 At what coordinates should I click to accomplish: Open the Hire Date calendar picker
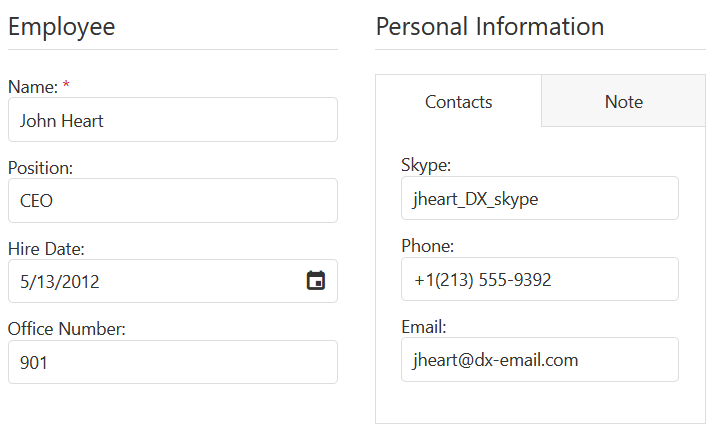click(316, 281)
